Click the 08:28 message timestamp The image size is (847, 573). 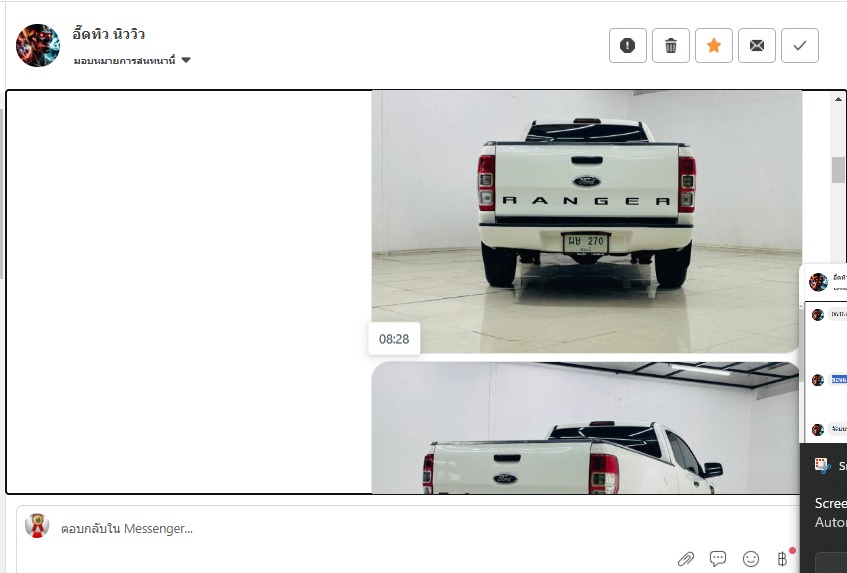coord(394,339)
